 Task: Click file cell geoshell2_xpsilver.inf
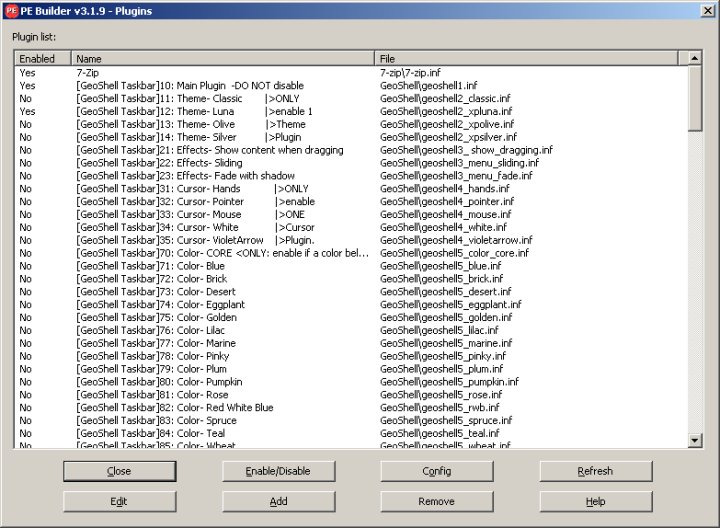pos(448,137)
